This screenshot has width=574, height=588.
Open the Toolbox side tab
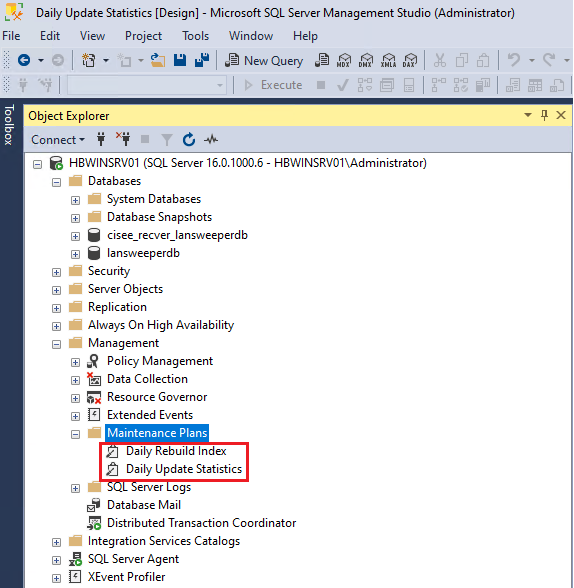(x=9, y=125)
